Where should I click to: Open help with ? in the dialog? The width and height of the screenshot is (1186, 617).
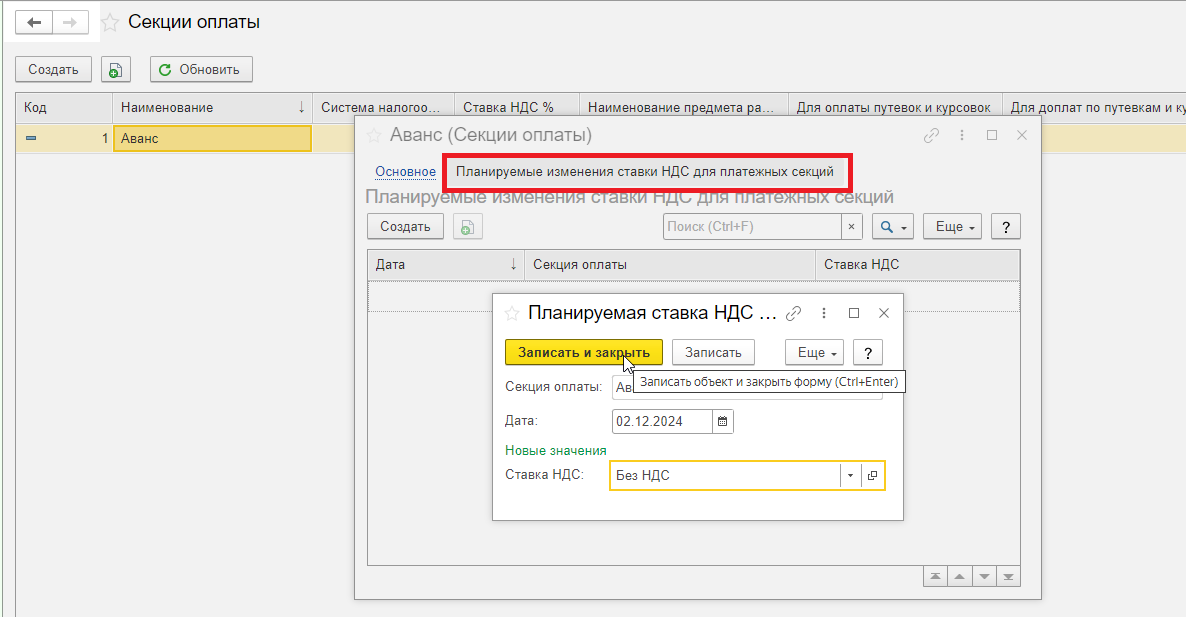coord(868,352)
